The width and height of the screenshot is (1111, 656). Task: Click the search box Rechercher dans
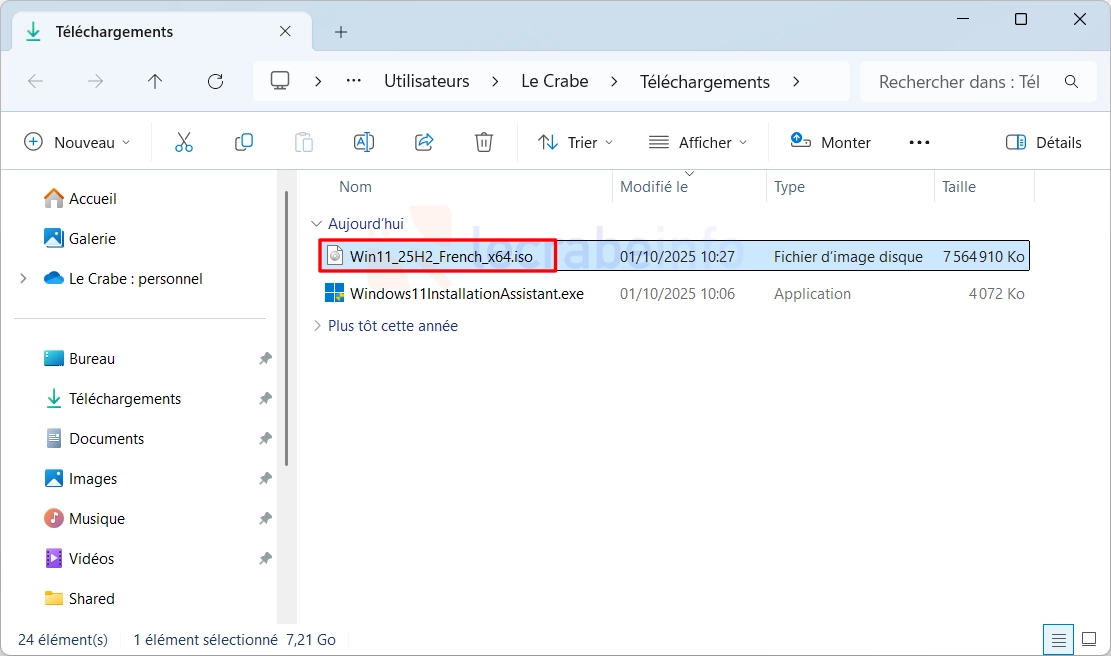point(958,82)
